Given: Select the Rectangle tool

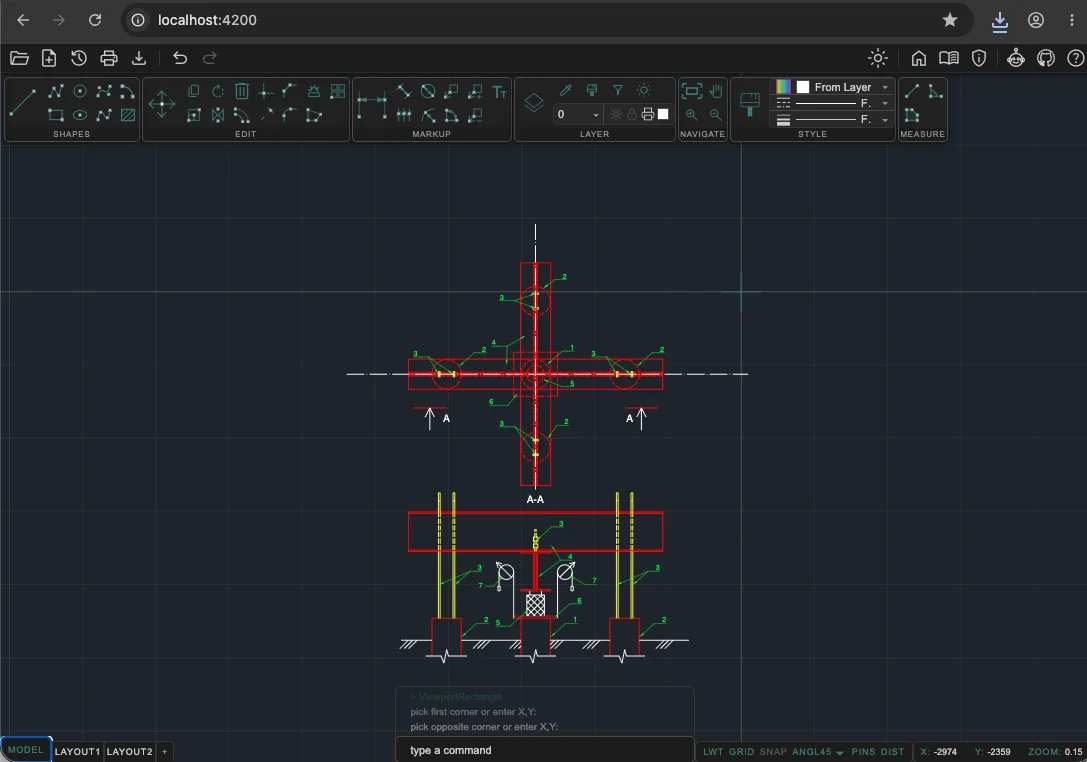Looking at the screenshot, I should tap(56, 115).
